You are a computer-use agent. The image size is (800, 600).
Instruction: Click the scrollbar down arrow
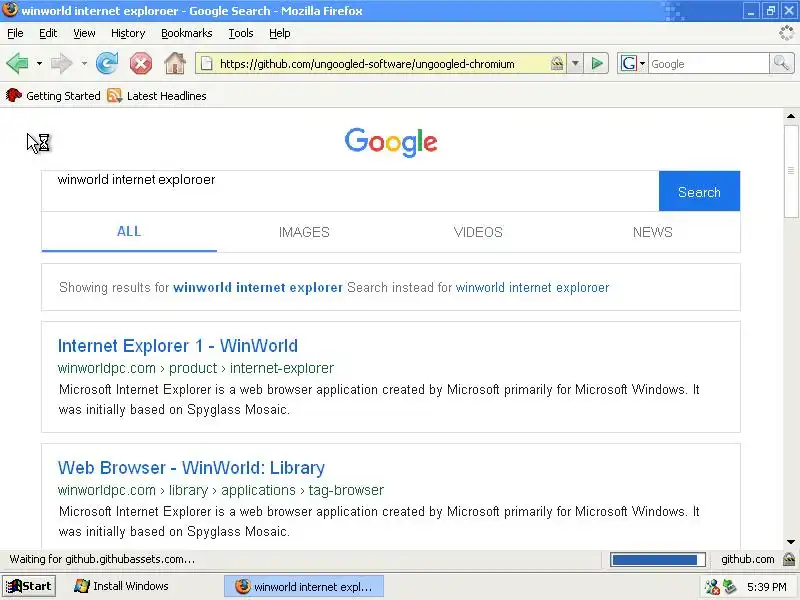[x=791, y=542]
